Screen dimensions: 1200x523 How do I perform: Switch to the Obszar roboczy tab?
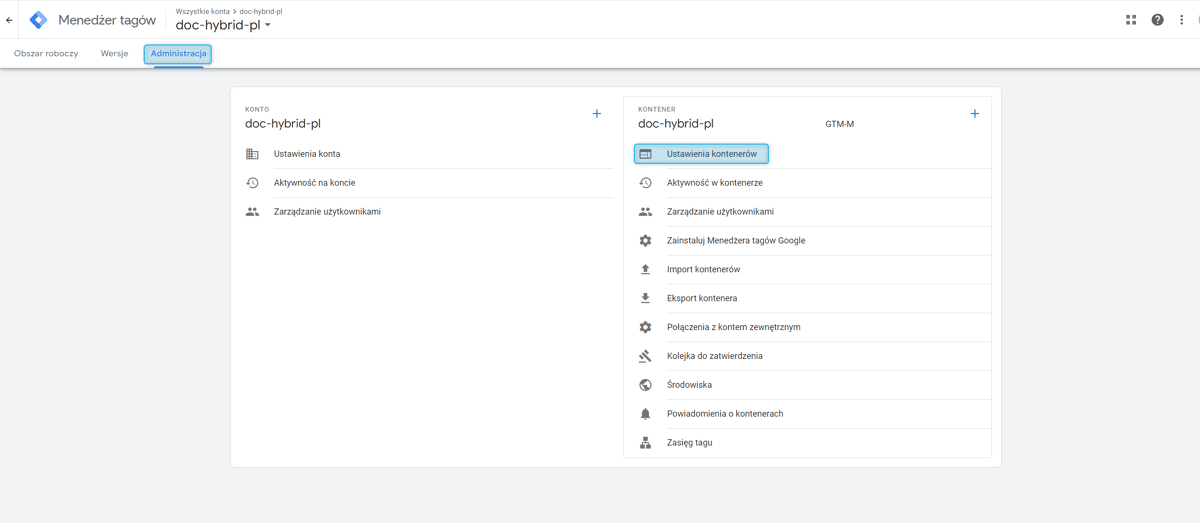pyautogui.click(x=46, y=54)
